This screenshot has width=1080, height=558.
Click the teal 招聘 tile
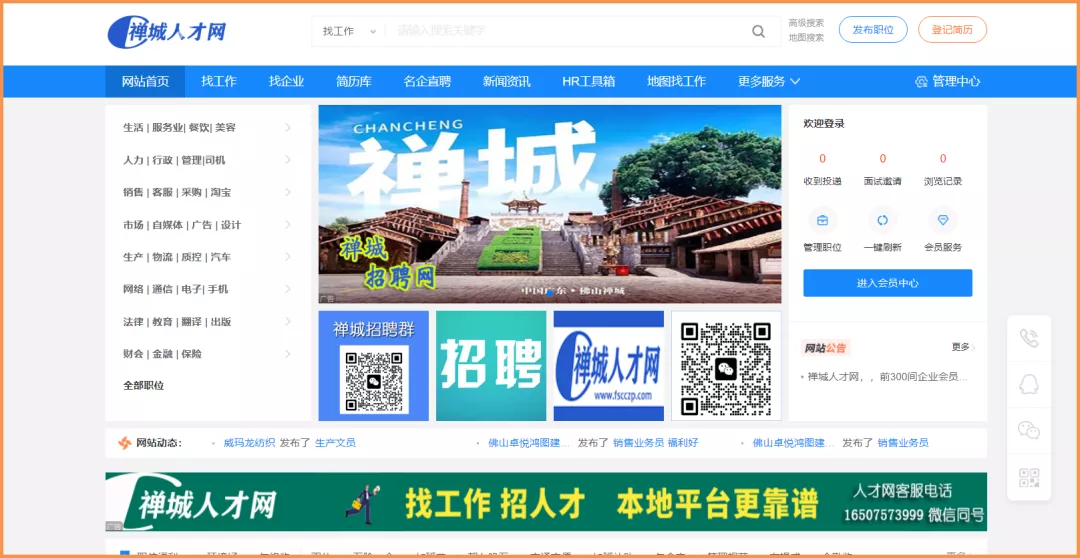pos(491,366)
